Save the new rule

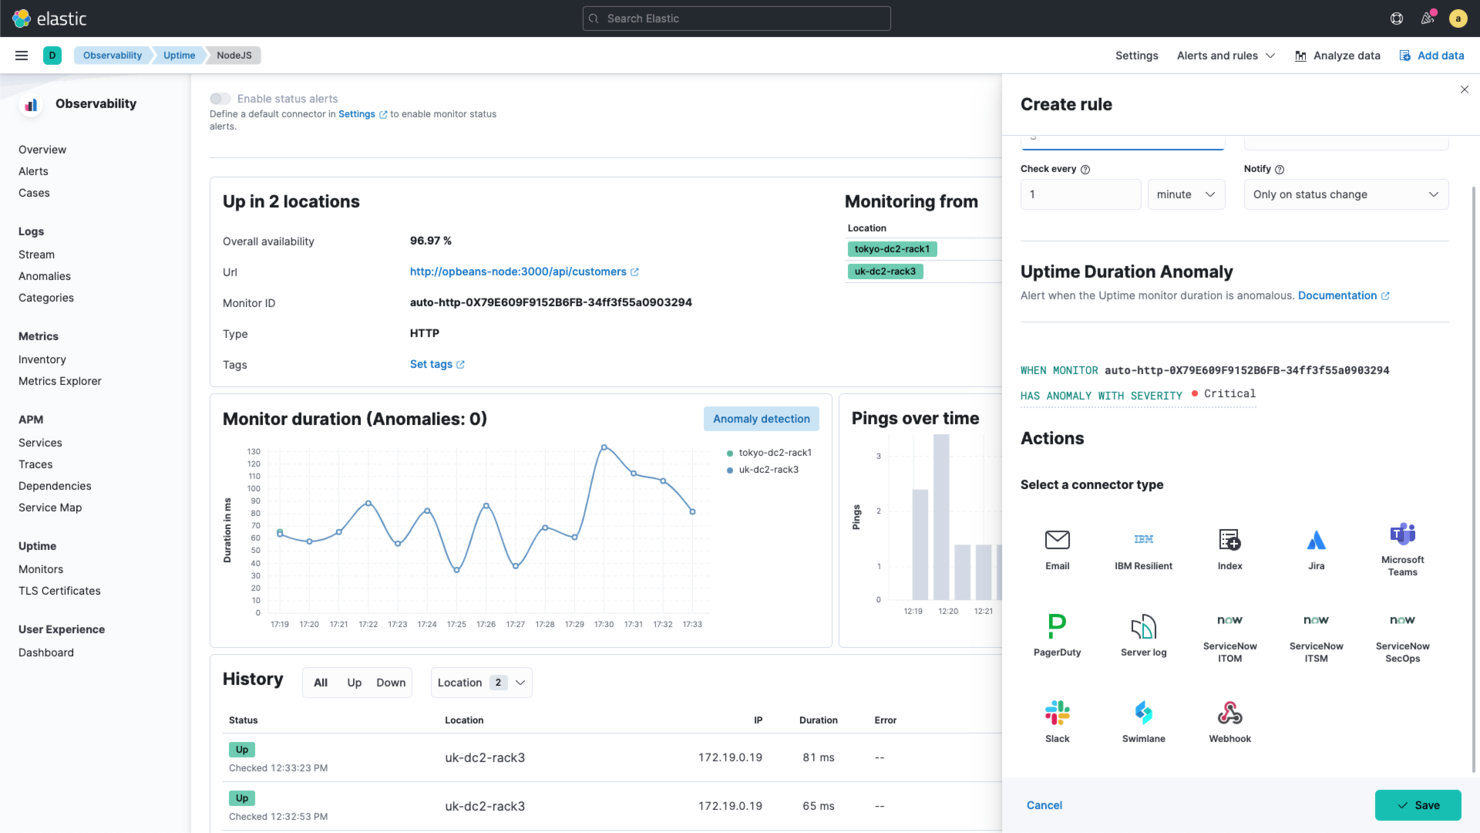tap(1418, 805)
